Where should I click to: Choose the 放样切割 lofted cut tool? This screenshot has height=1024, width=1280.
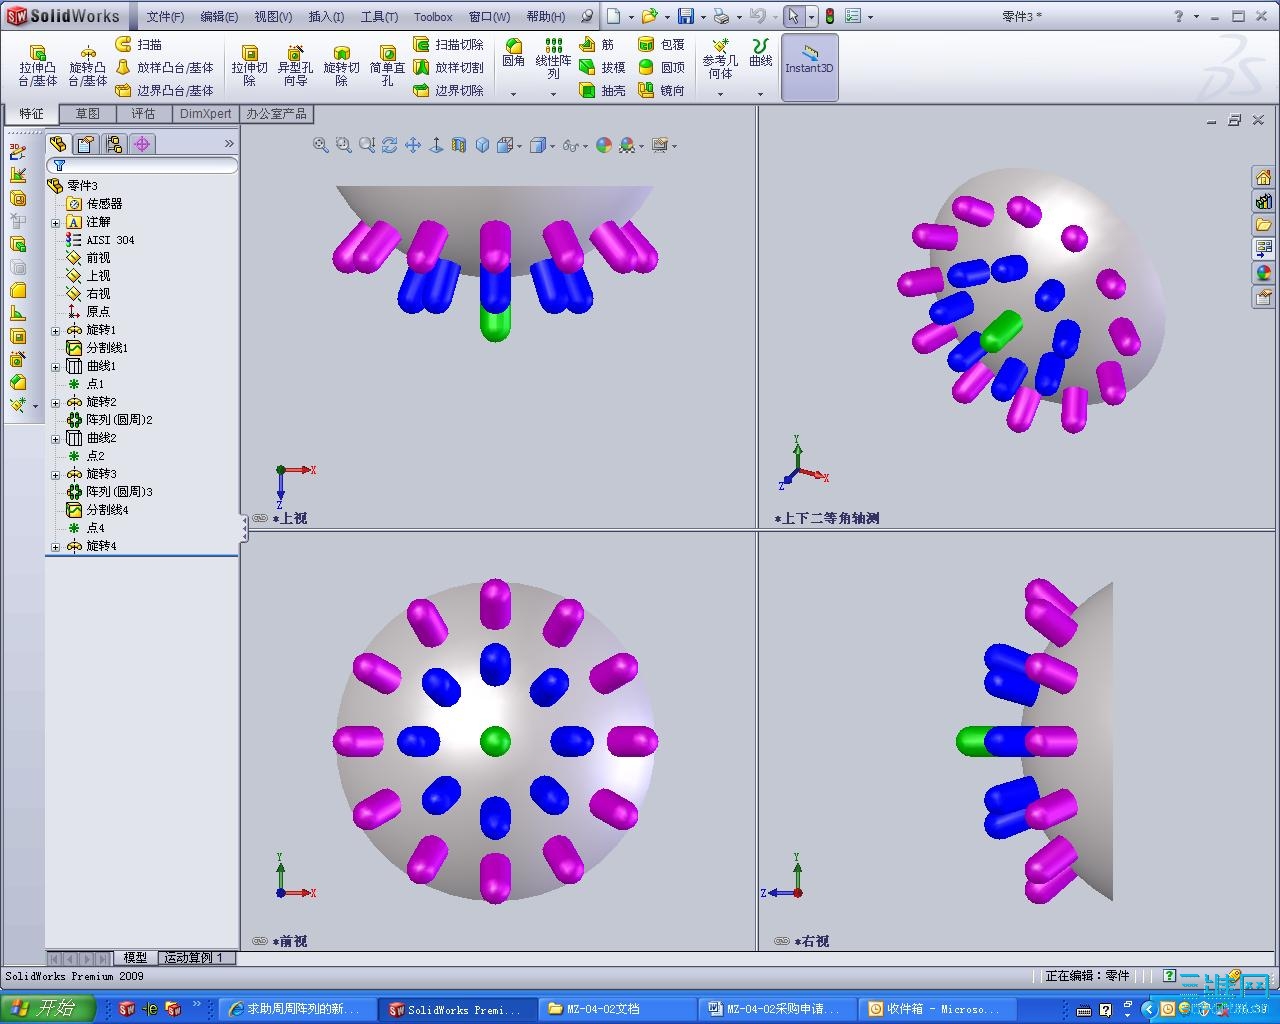point(448,67)
